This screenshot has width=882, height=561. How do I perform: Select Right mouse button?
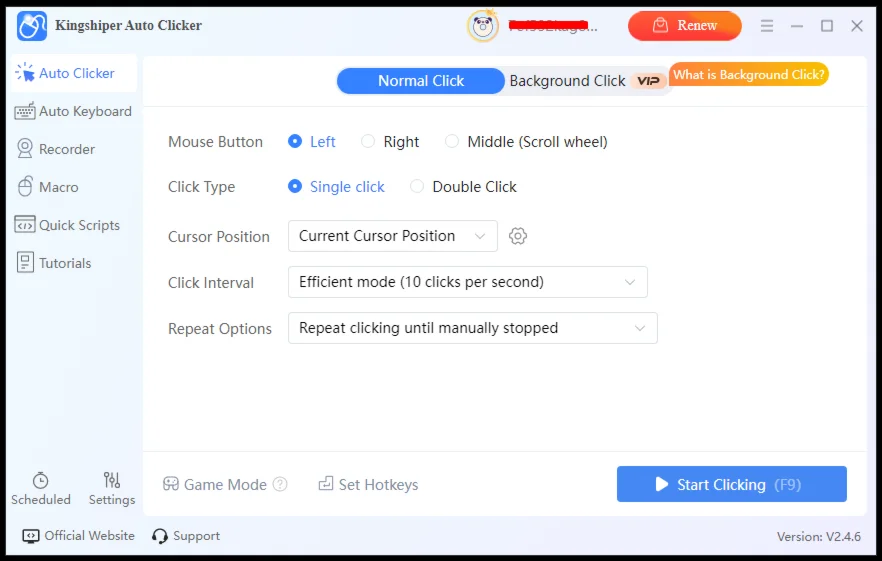pos(390,141)
